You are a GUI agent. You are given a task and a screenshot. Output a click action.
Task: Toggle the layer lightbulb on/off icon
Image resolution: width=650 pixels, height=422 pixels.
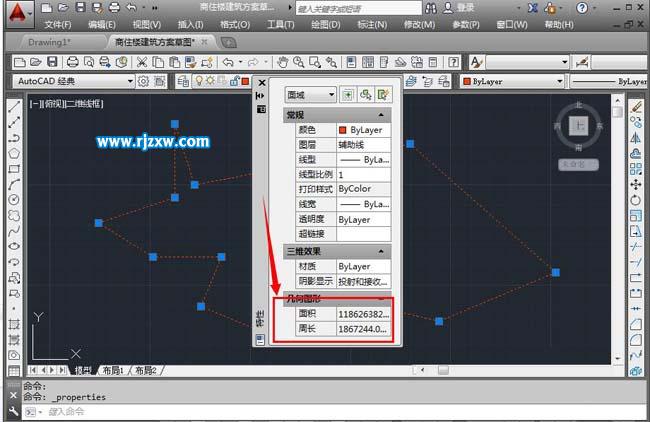click(x=199, y=81)
